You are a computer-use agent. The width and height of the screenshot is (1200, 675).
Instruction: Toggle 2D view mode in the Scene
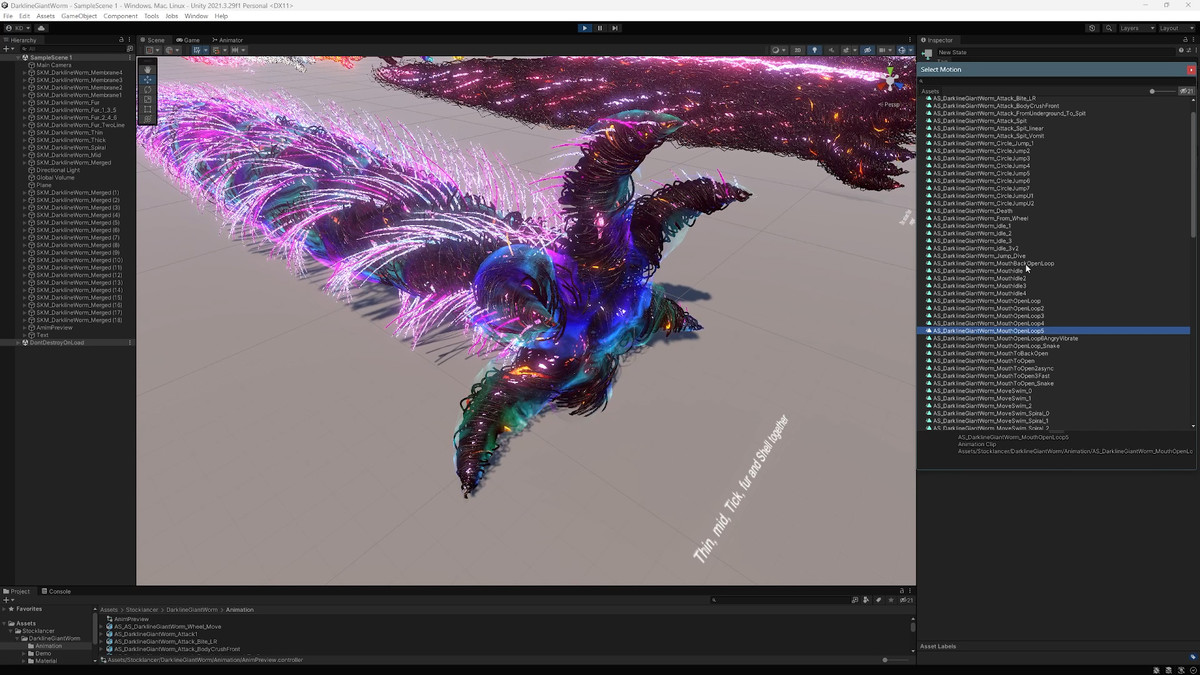coord(797,50)
